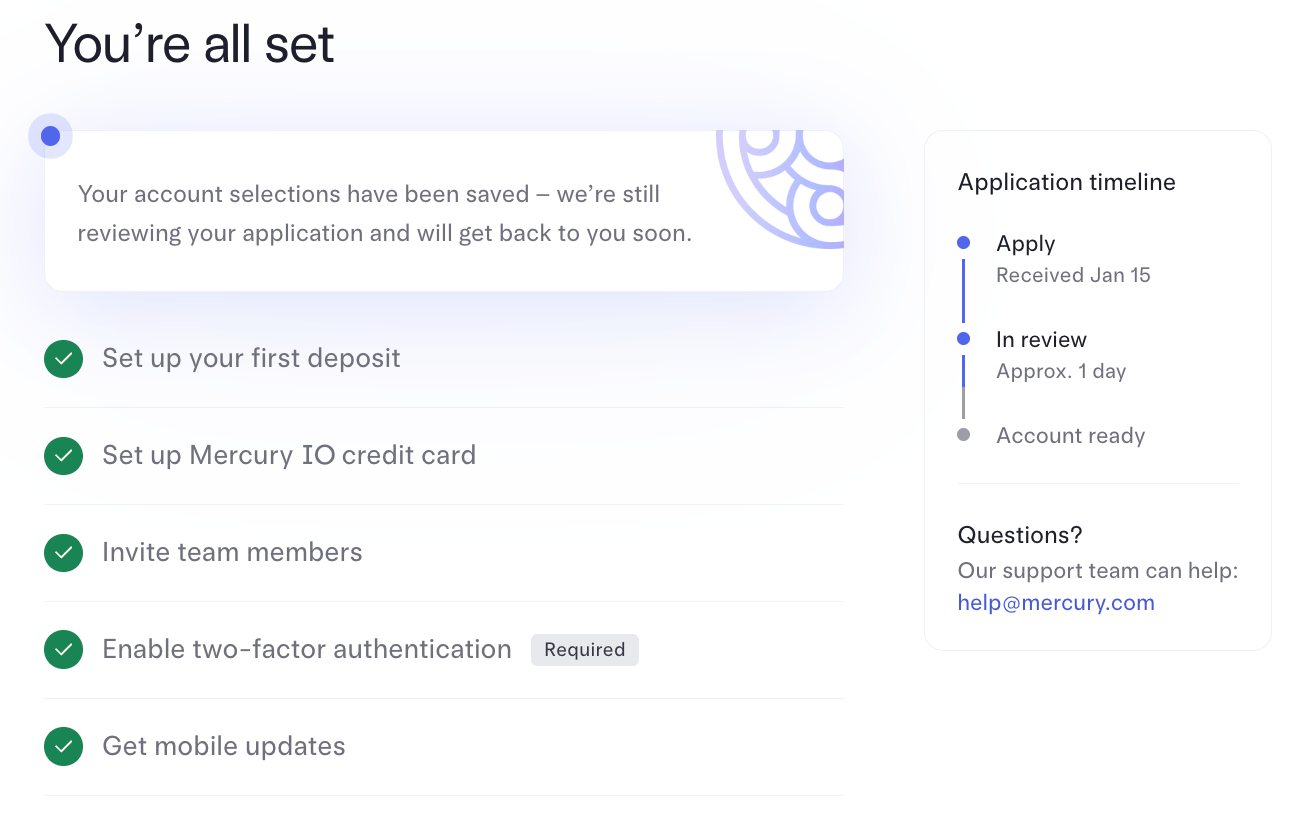Click the account selections saved message
The width and height of the screenshot is (1310, 822).
point(384,213)
